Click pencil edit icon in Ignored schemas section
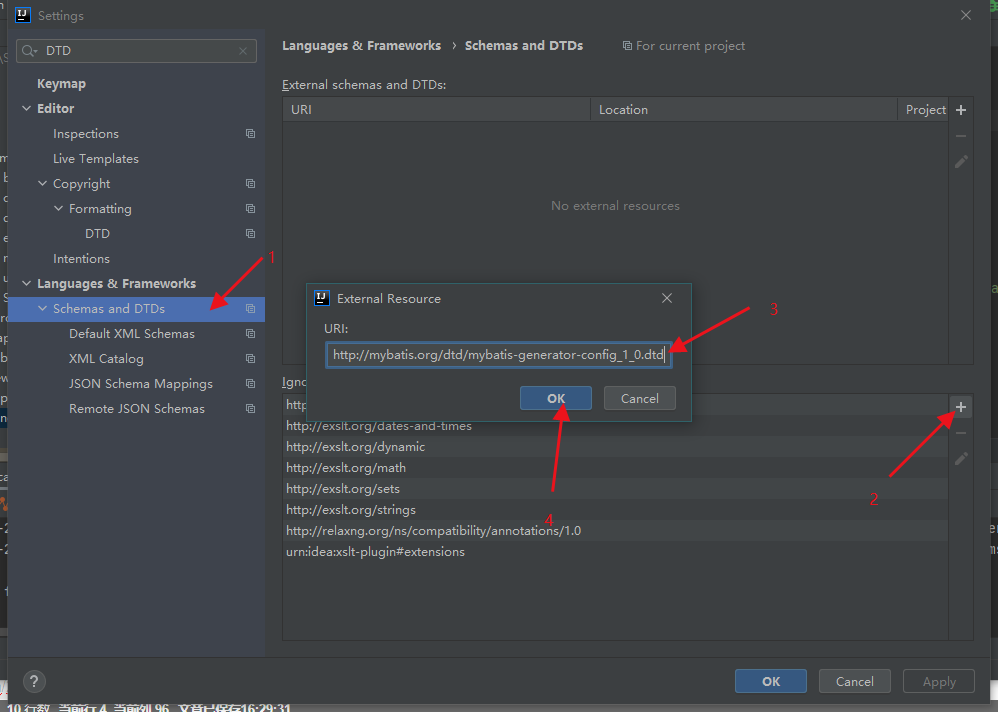 [960, 458]
